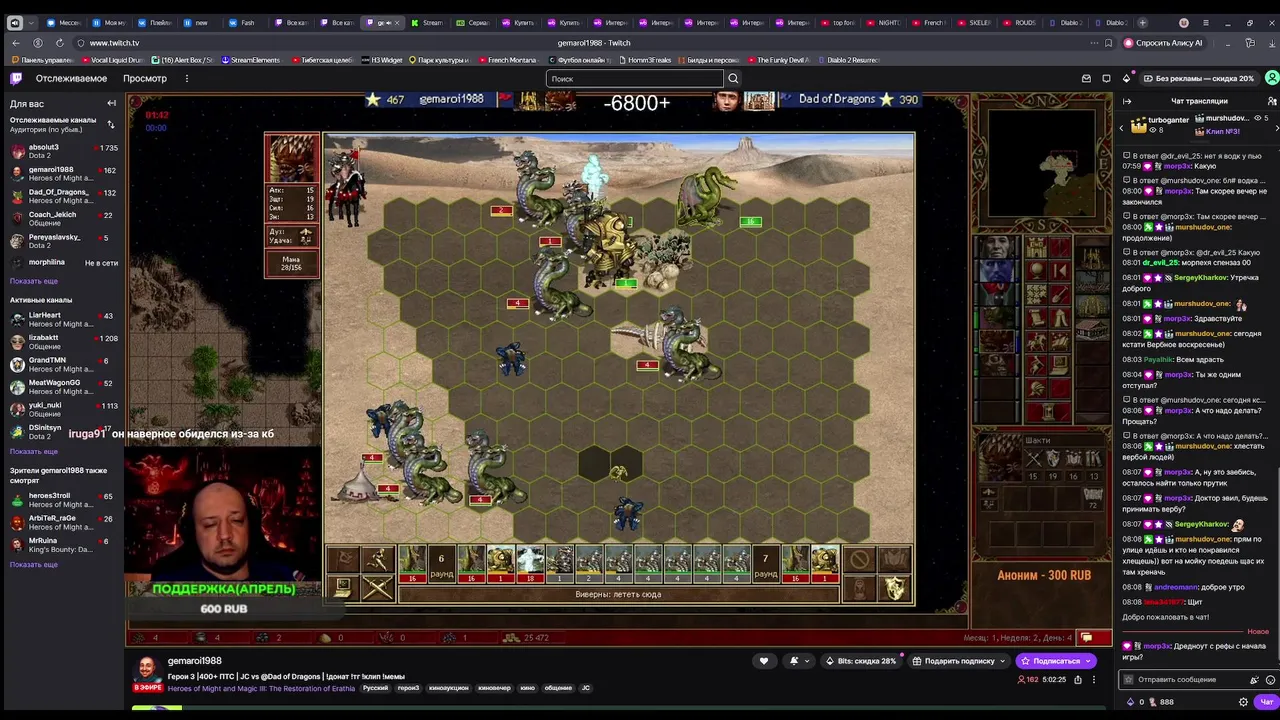Show more active channels
Screen dimensions: 1280x720
(34, 451)
